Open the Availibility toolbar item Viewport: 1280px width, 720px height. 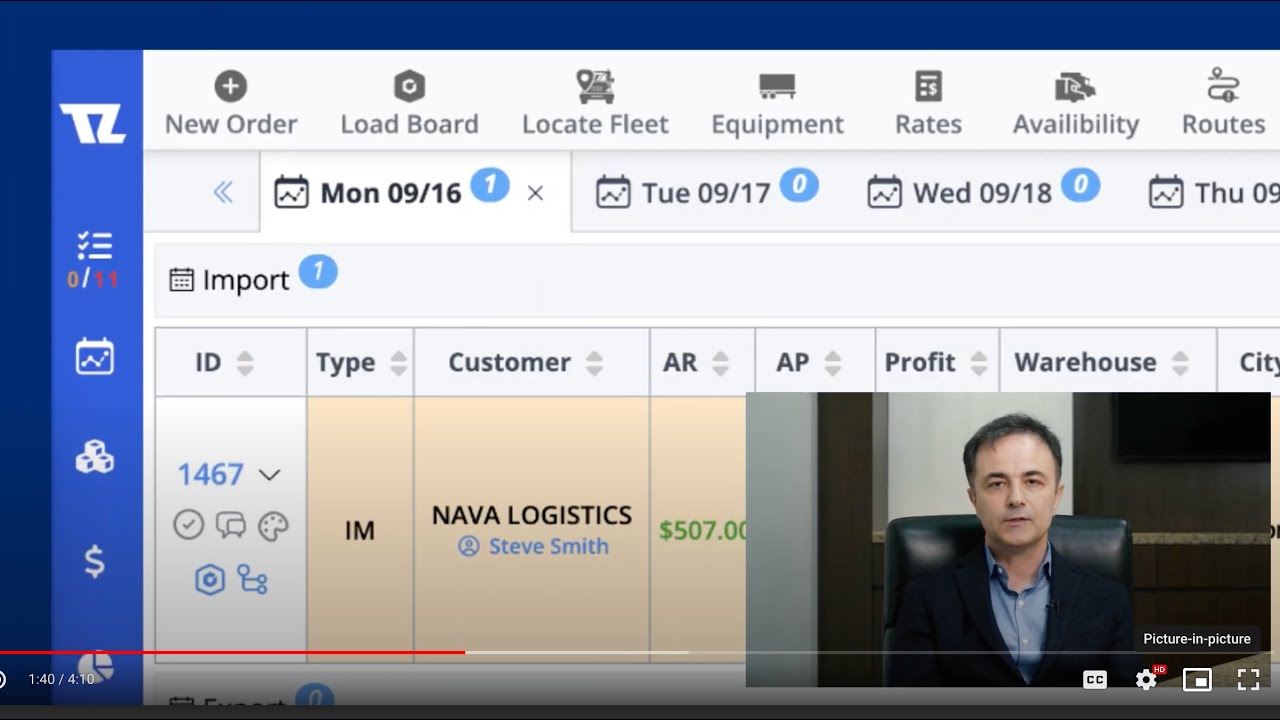point(1076,104)
